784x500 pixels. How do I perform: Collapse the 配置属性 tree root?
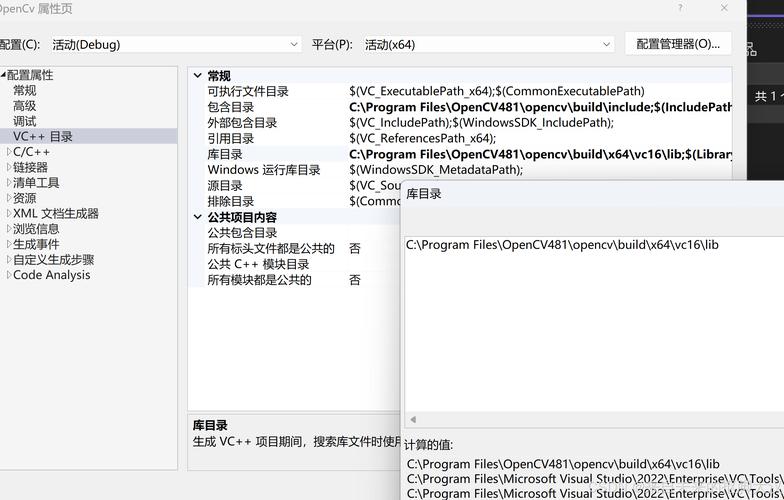coord(4,75)
